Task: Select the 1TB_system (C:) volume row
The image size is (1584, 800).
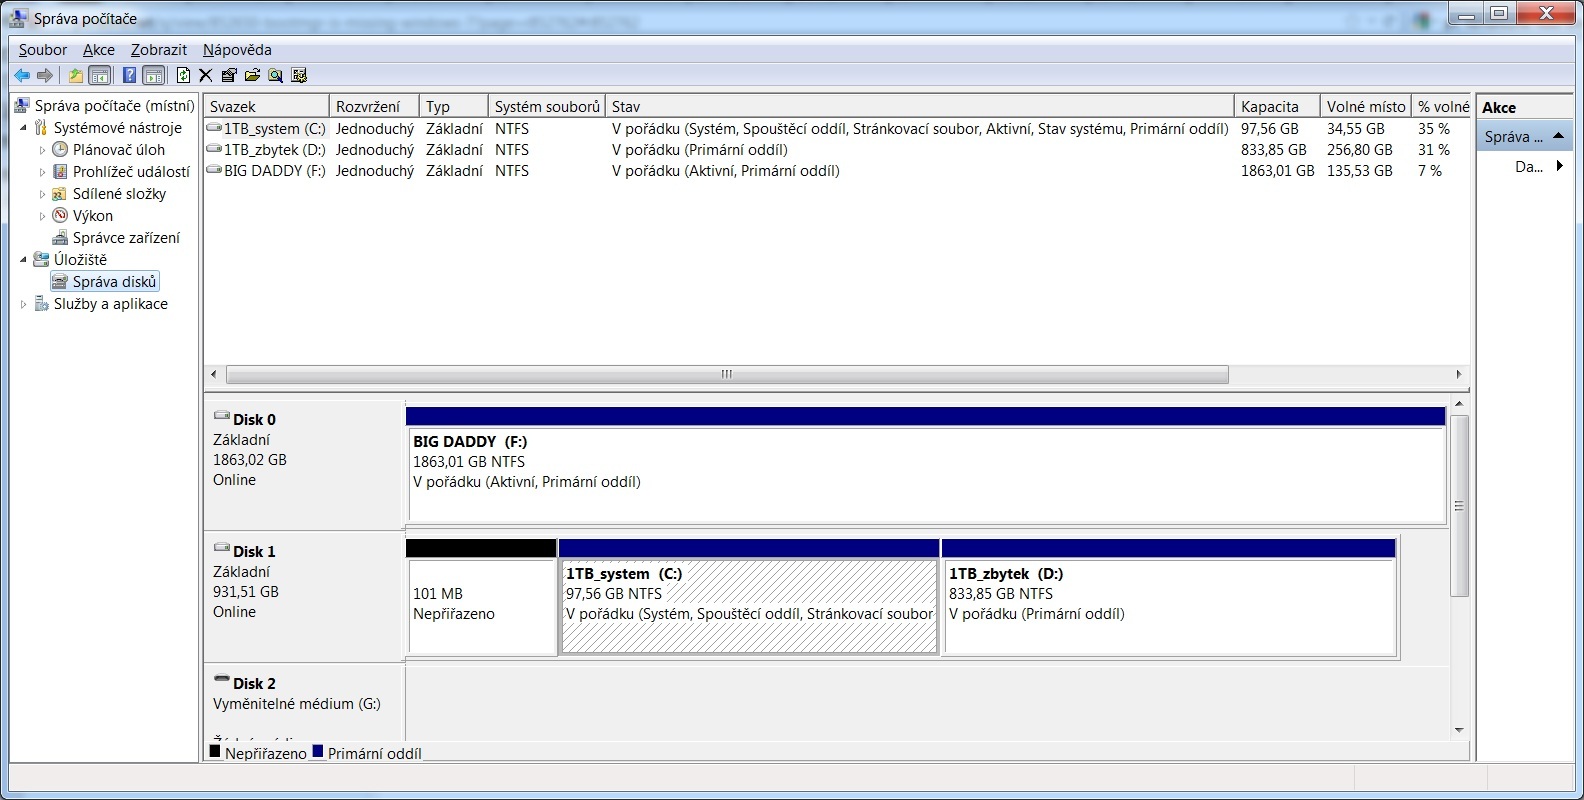Action: [x=838, y=129]
